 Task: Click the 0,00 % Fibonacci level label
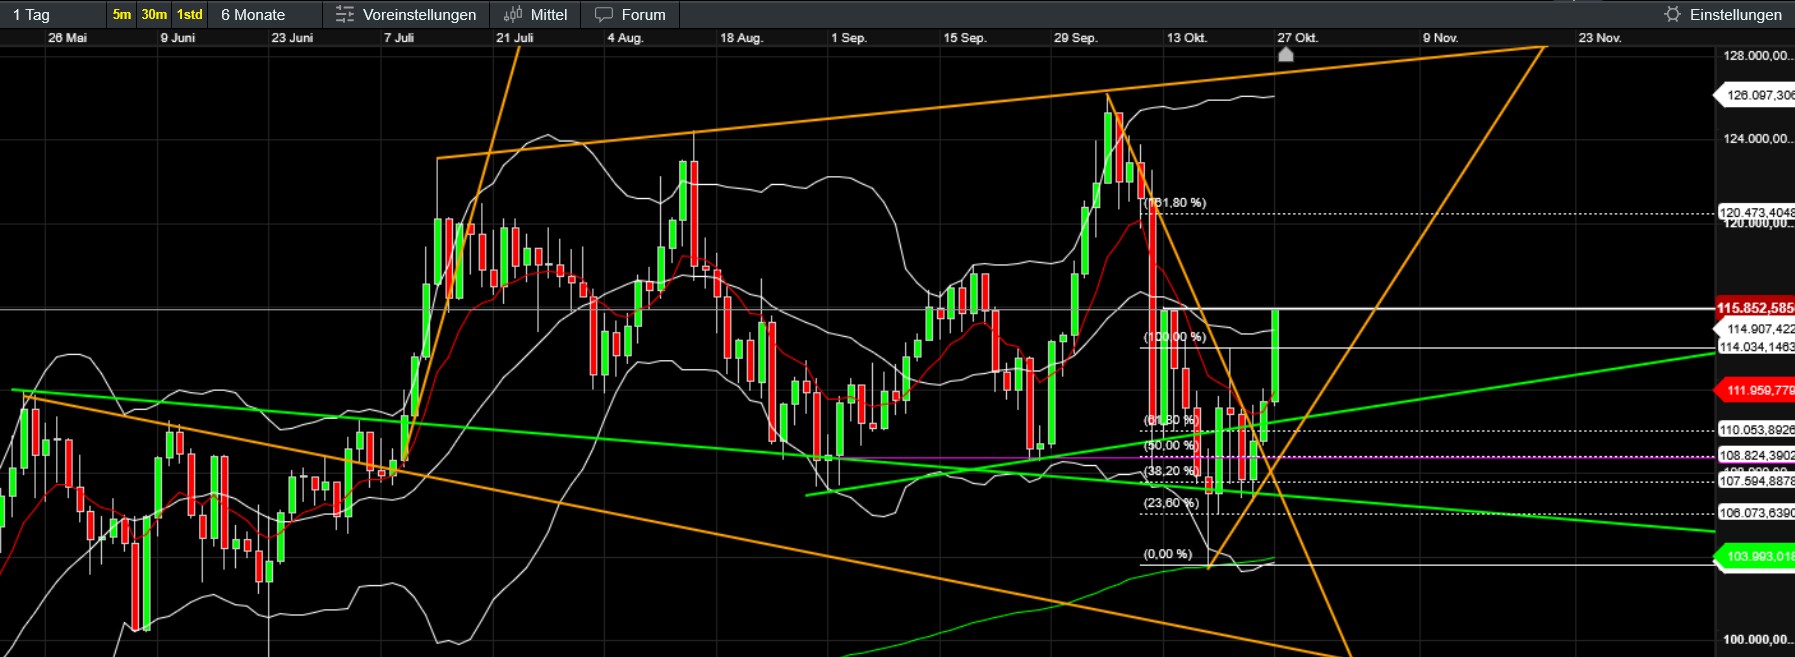[1167, 554]
